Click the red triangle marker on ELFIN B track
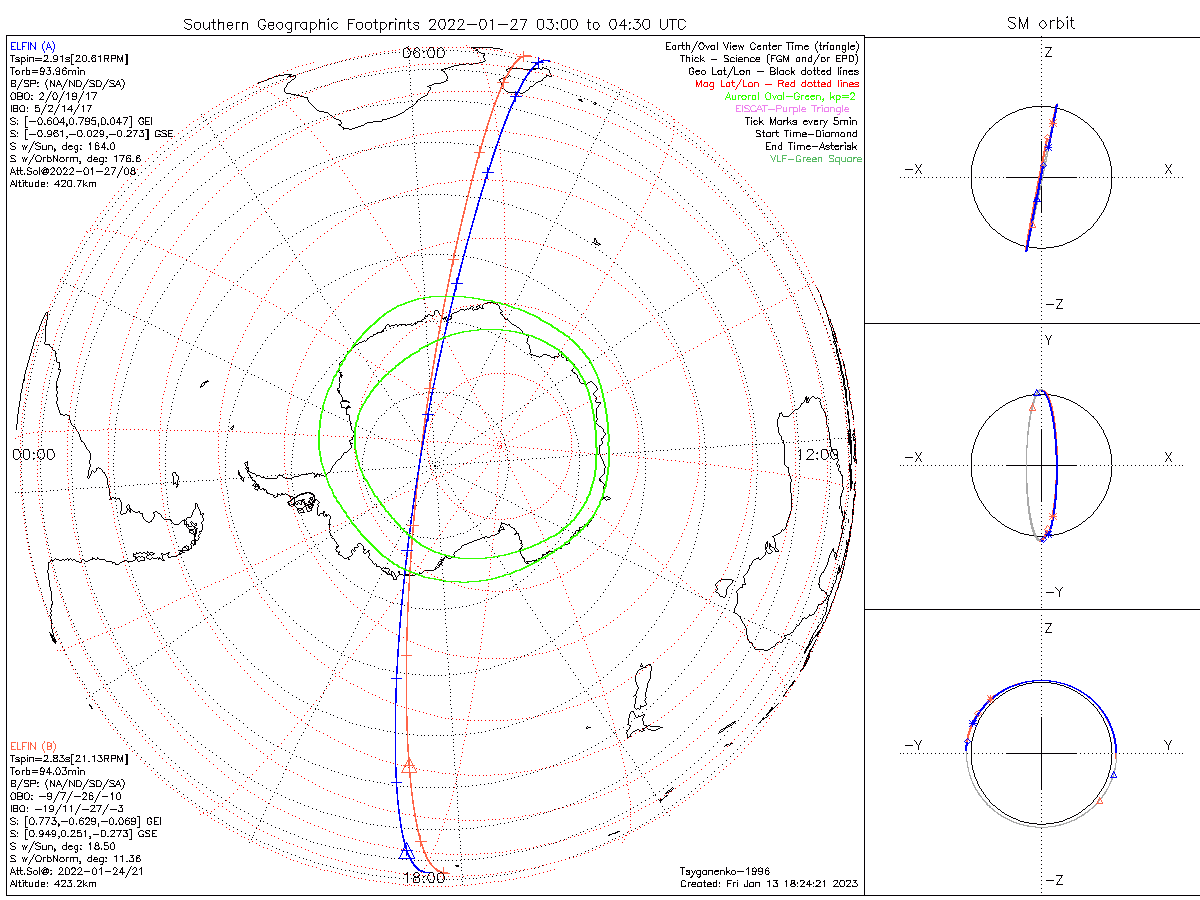The width and height of the screenshot is (1200, 900). (409, 766)
